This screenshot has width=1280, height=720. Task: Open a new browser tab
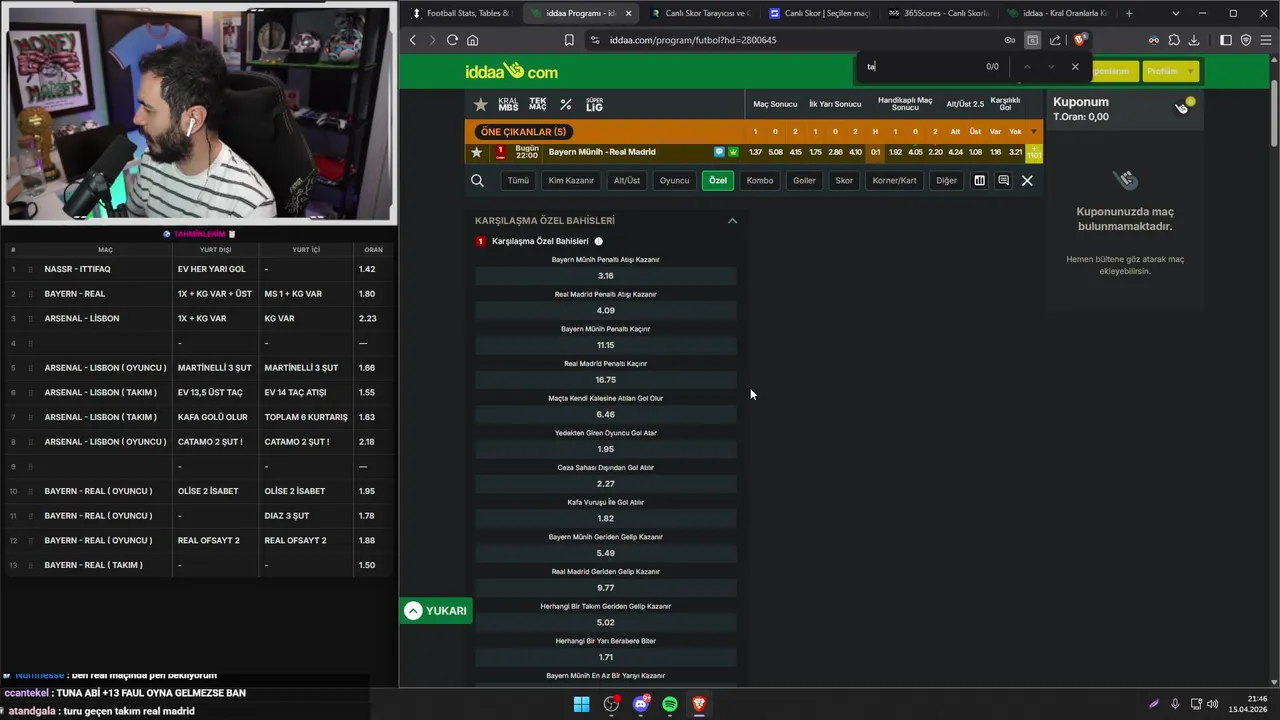[x=1129, y=13]
